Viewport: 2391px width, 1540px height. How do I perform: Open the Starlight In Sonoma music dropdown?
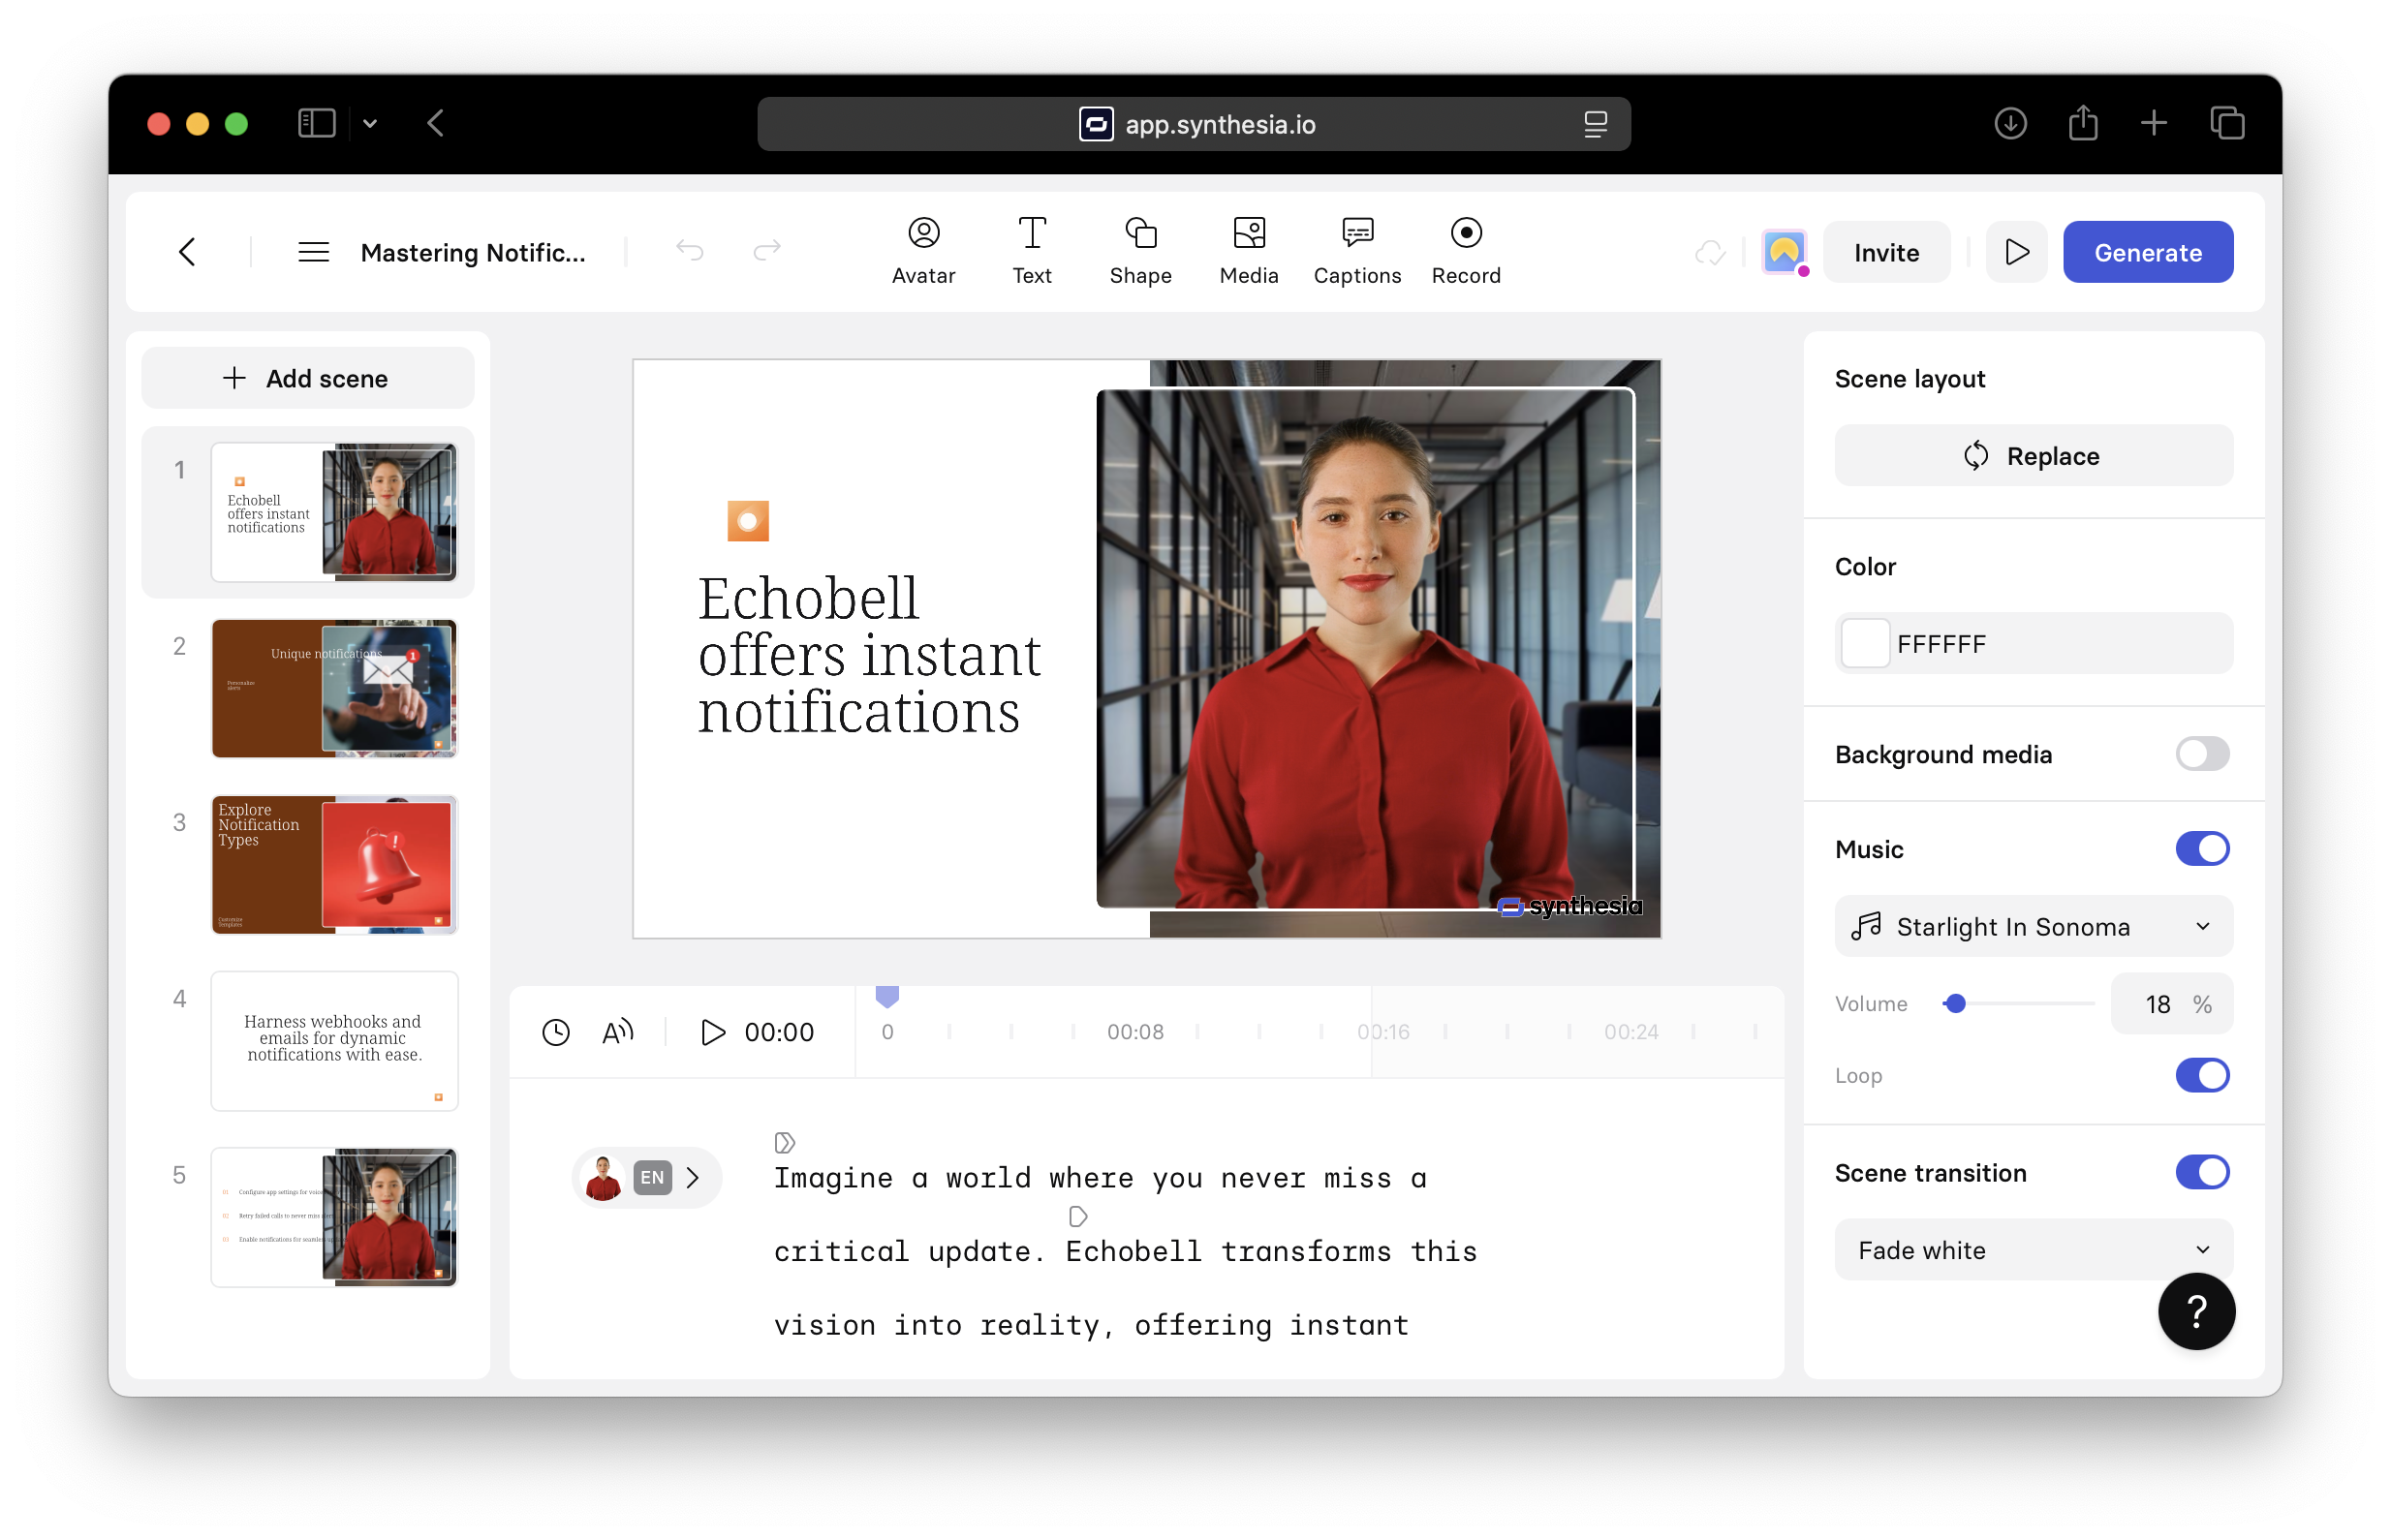point(2032,927)
